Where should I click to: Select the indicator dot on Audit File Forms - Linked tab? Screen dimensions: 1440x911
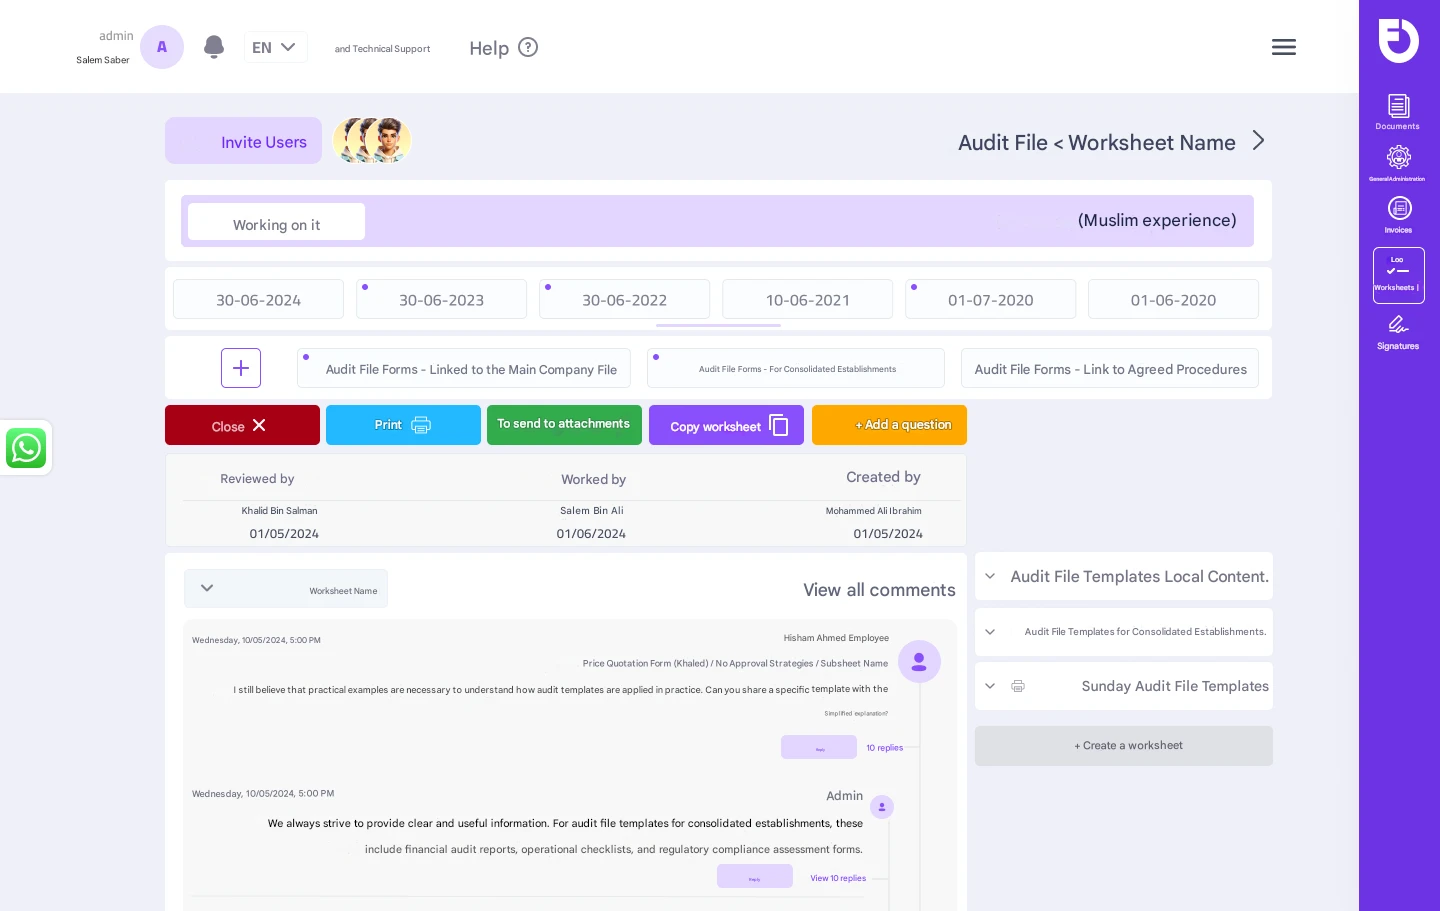click(x=306, y=357)
